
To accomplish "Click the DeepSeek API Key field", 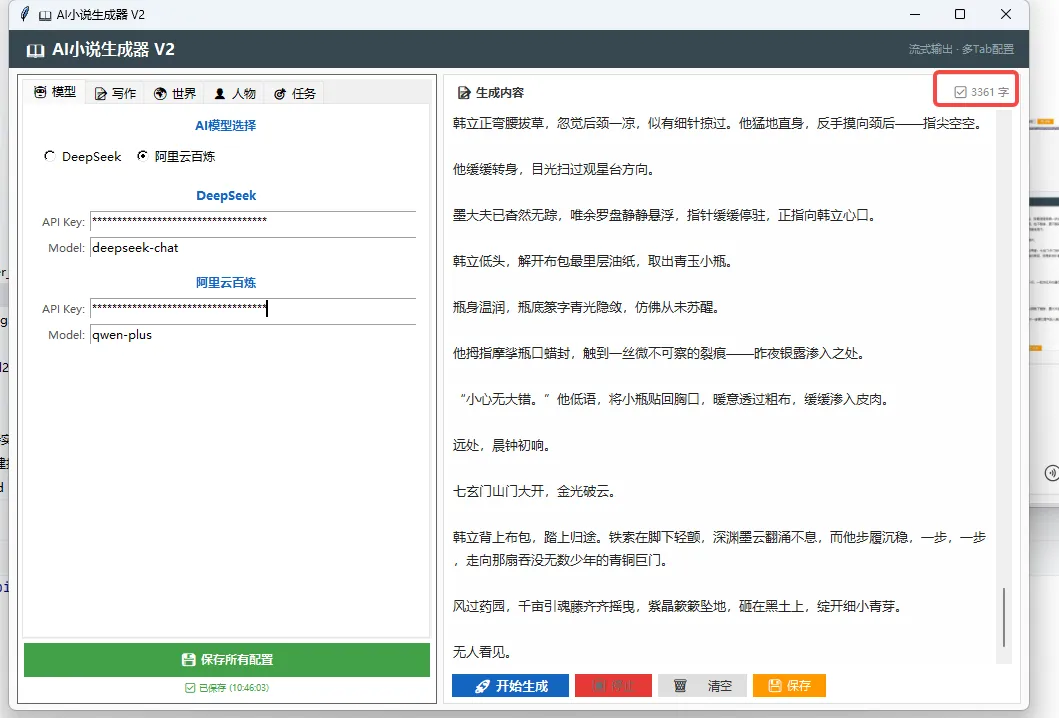I will pos(253,222).
